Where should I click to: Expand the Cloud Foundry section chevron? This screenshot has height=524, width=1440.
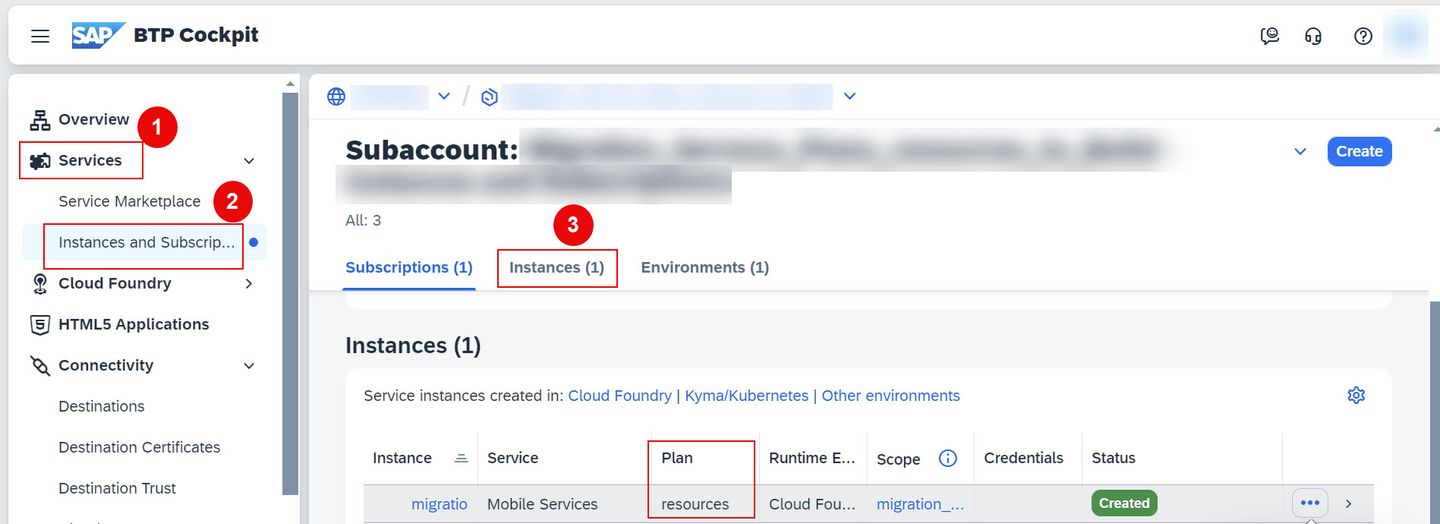(x=249, y=284)
